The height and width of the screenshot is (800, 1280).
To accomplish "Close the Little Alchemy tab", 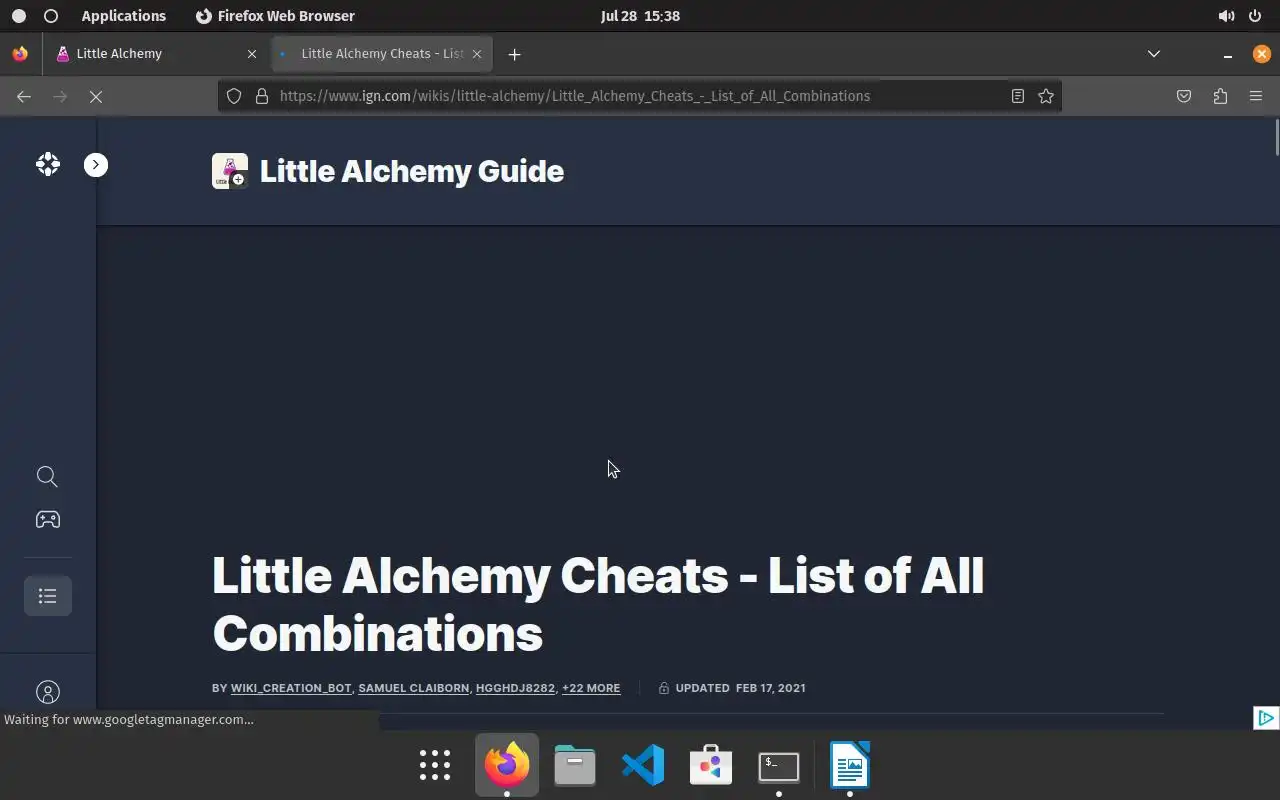I will coord(252,54).
